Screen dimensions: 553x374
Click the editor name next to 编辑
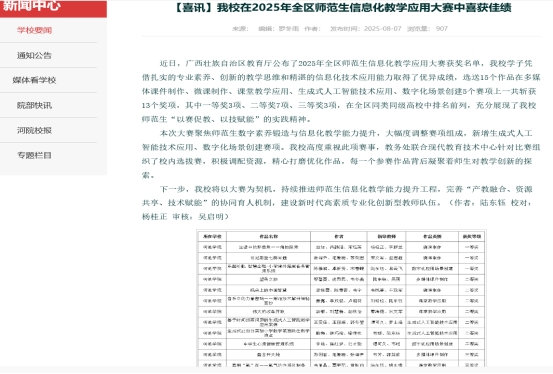coord(288,29)
